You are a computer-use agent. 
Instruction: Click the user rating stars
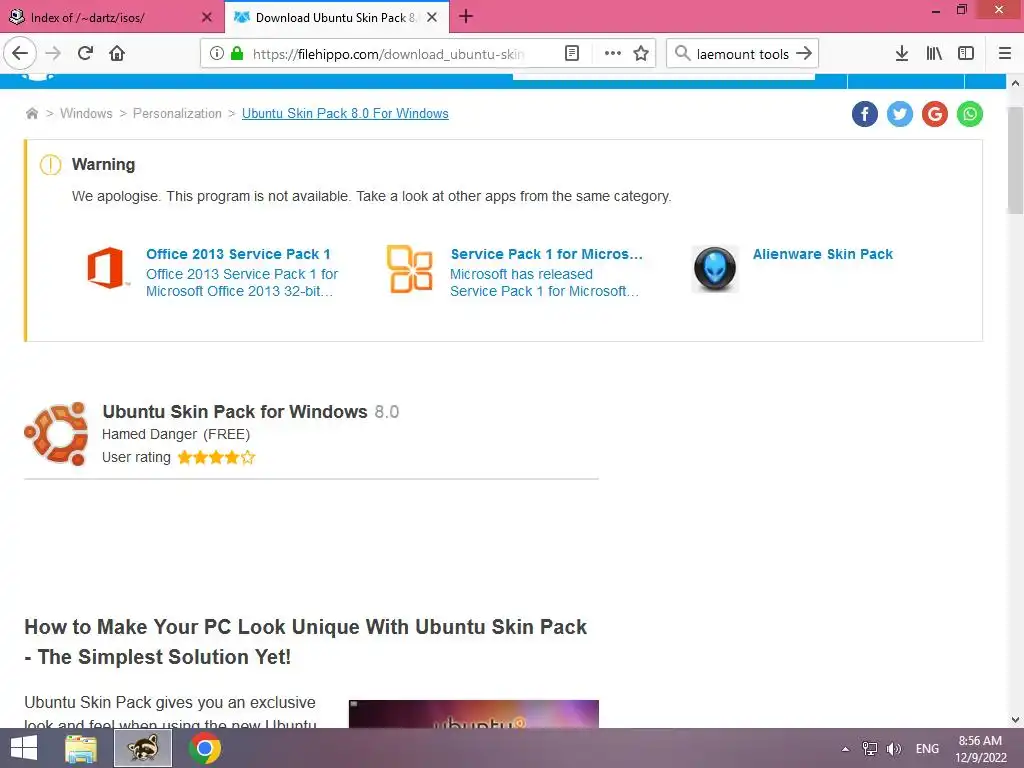216,457
